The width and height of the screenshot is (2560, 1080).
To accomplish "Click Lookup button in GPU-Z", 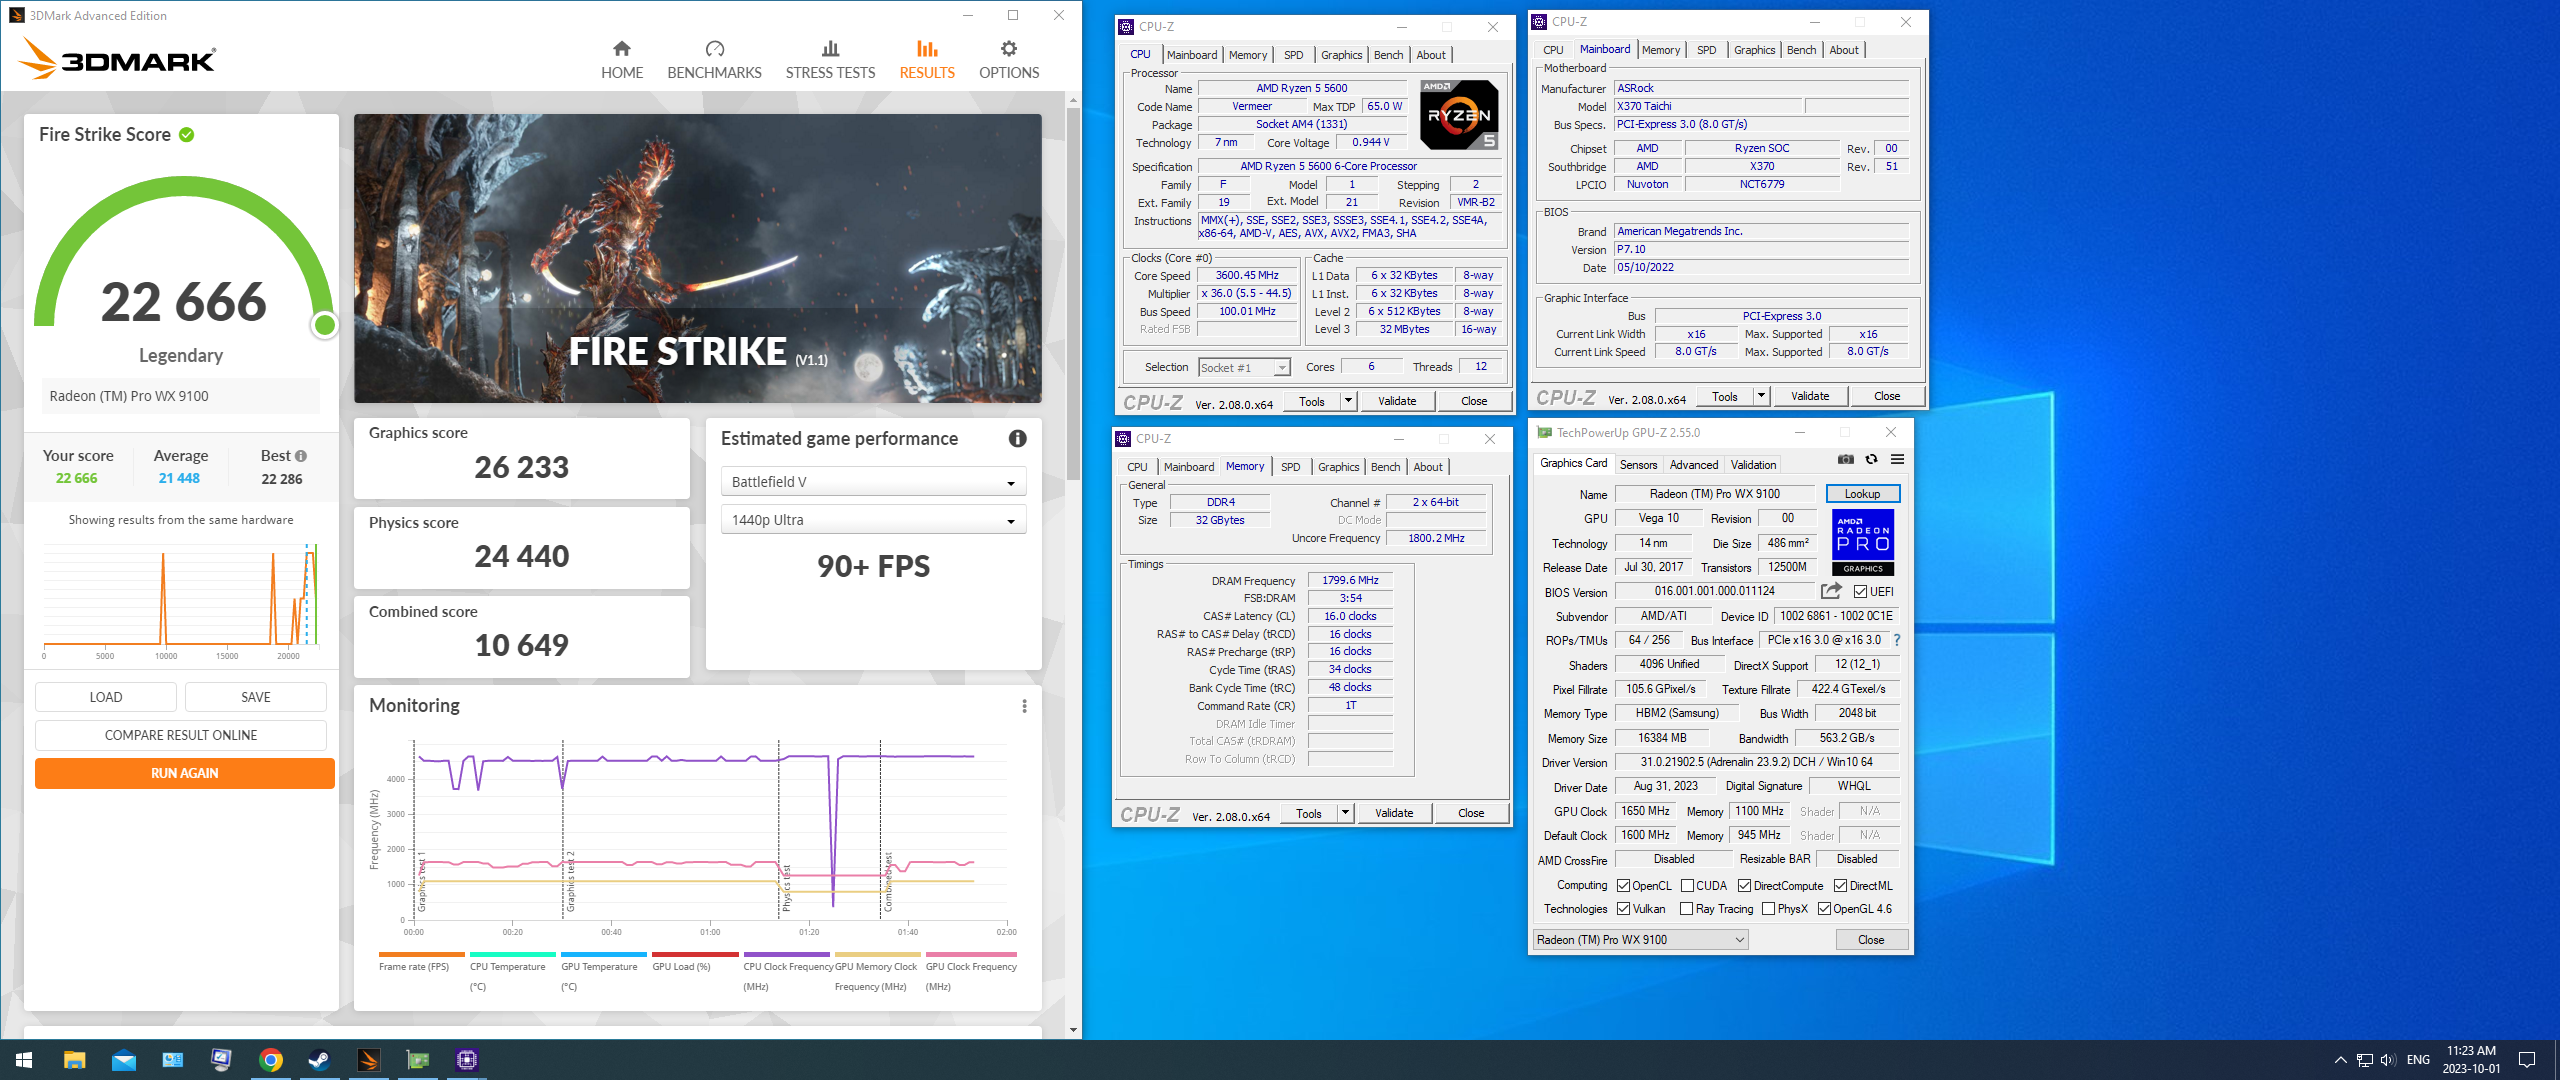I will coord(1862,494).
